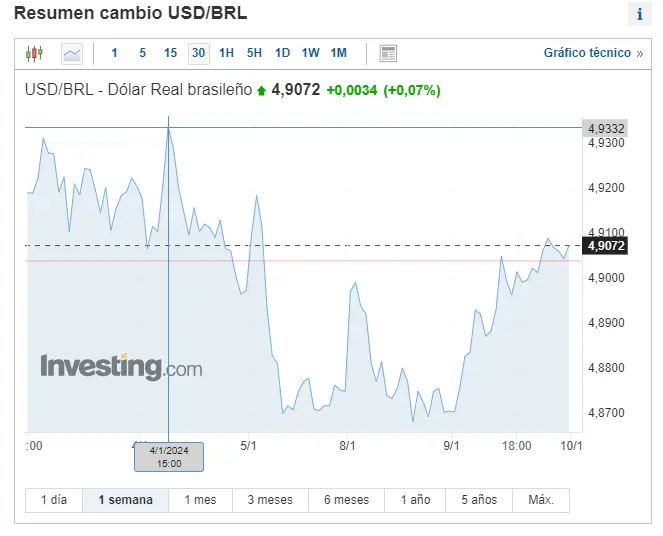Click the 4/1/2024 15:00 crosshair marker
663x536 pixels.
tap(169, 457)
